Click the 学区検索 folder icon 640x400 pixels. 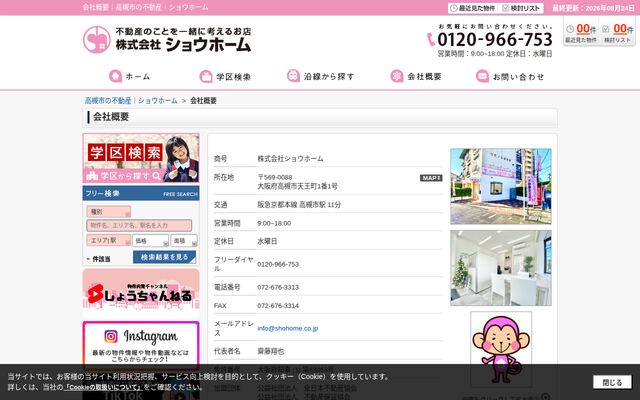coord(206,76)
